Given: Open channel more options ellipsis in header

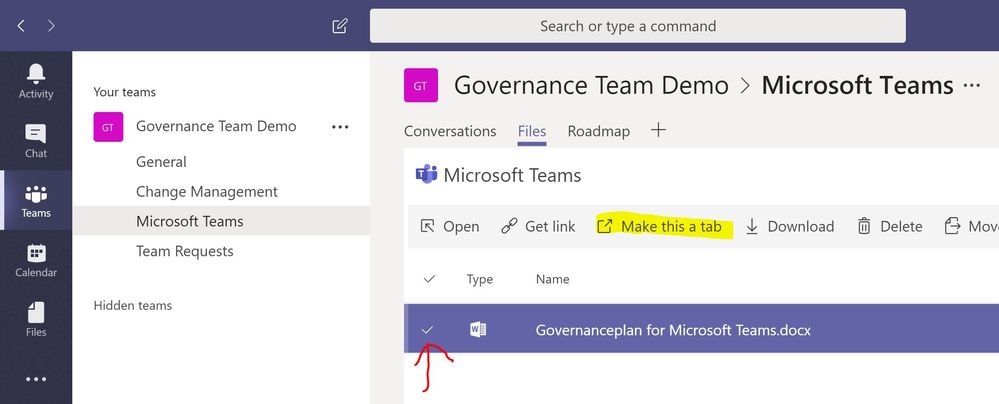Looking at the screenshot, I should [x=972, y=85].
